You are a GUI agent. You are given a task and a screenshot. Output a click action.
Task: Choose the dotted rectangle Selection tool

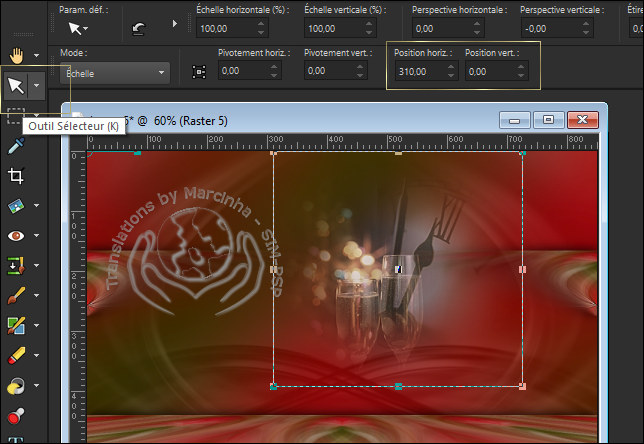pos(15,115)
